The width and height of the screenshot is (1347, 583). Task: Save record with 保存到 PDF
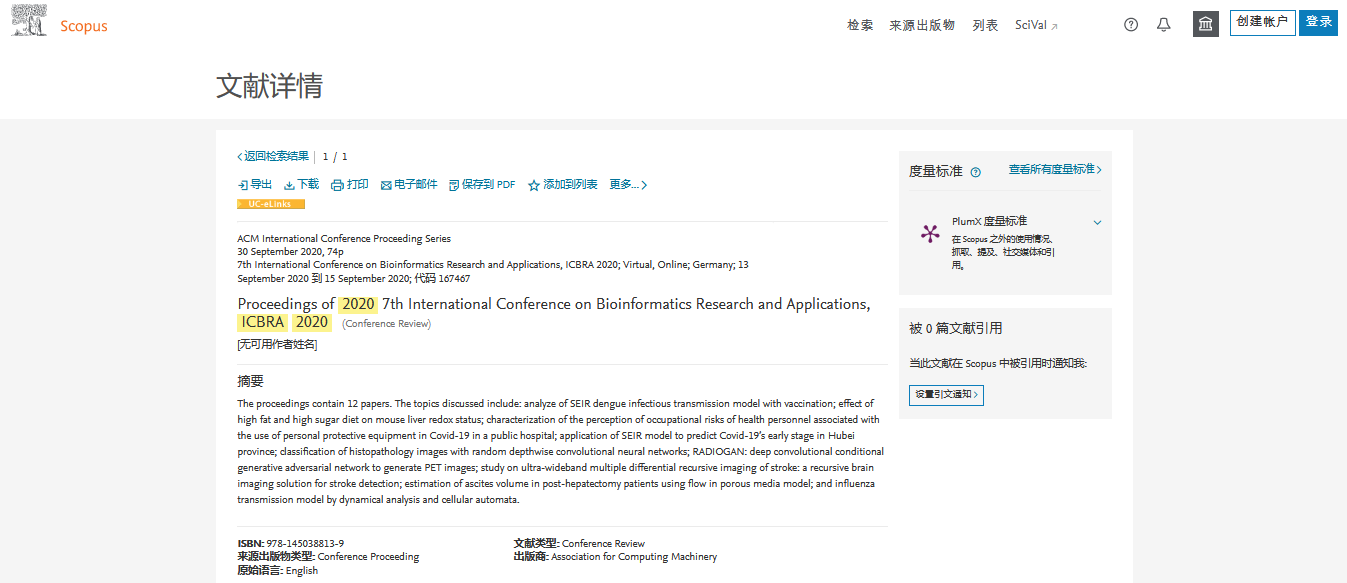482,185
